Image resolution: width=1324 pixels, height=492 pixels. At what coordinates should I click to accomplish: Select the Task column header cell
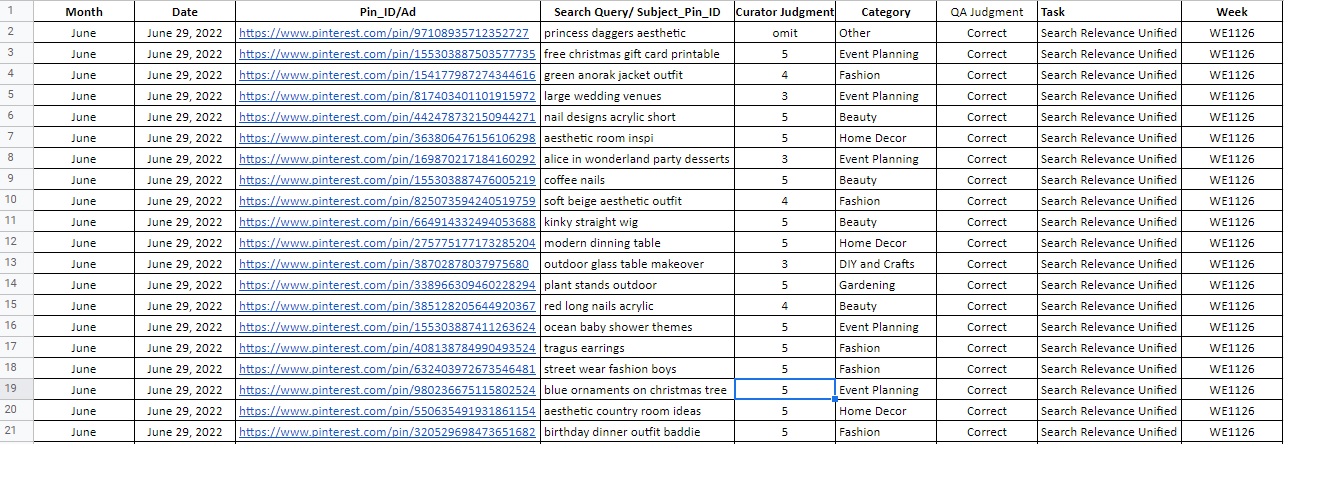[1109, 12]
